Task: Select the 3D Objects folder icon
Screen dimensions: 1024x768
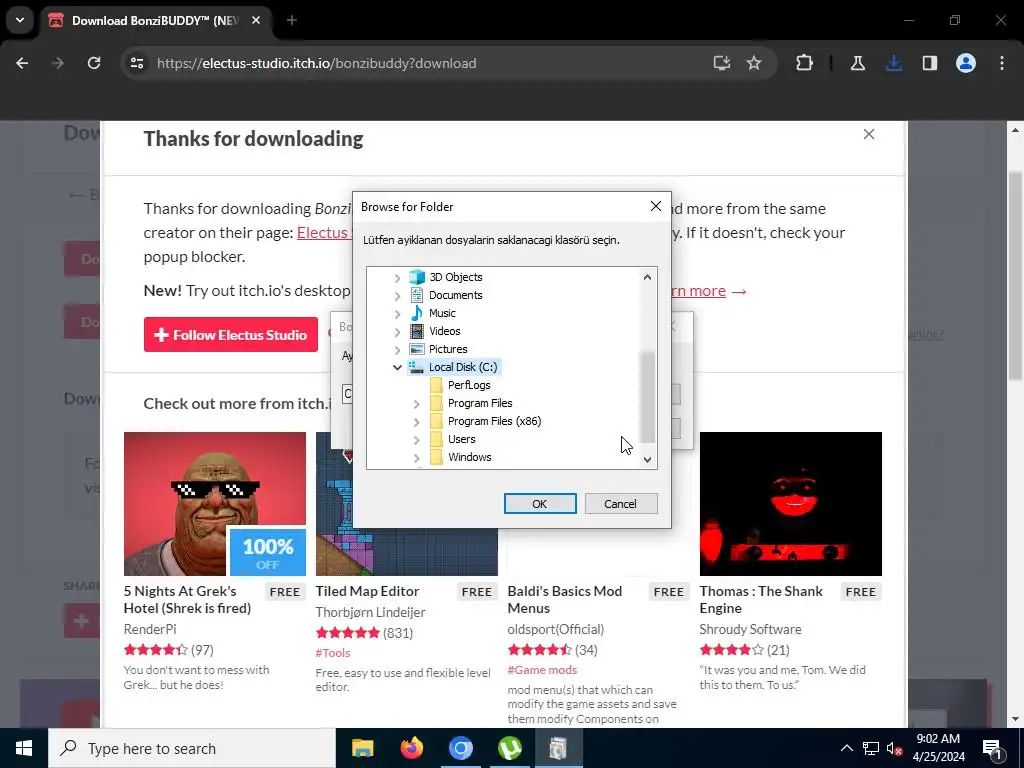Action: coord(417,277)
